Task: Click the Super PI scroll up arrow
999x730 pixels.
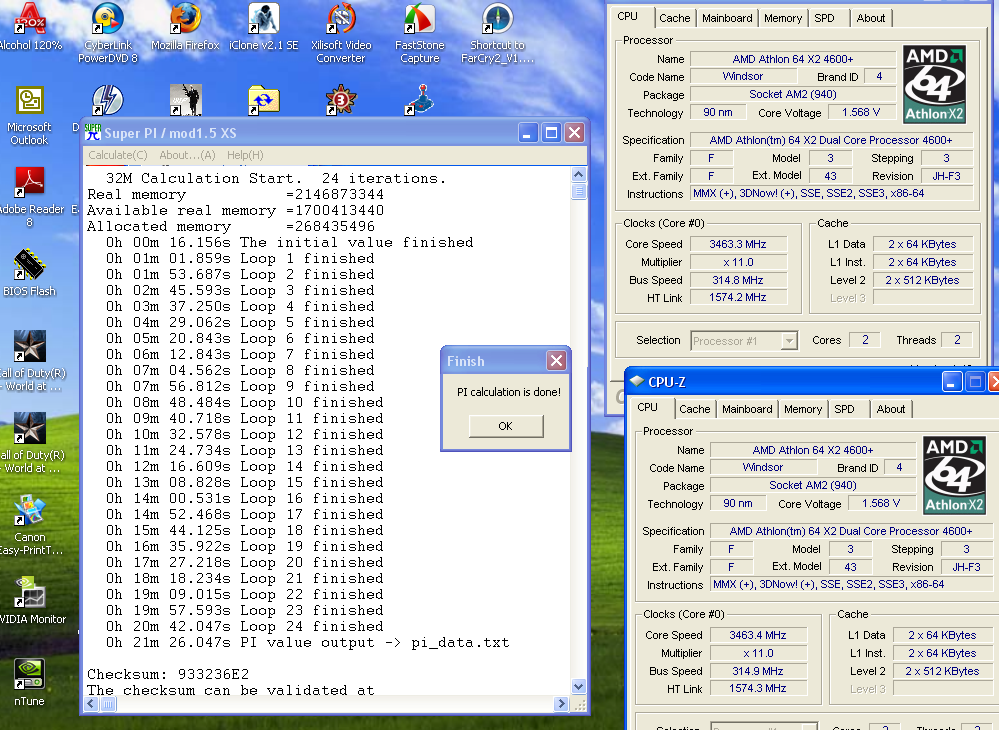Action: pyautogui.click(x=579, y=175)
